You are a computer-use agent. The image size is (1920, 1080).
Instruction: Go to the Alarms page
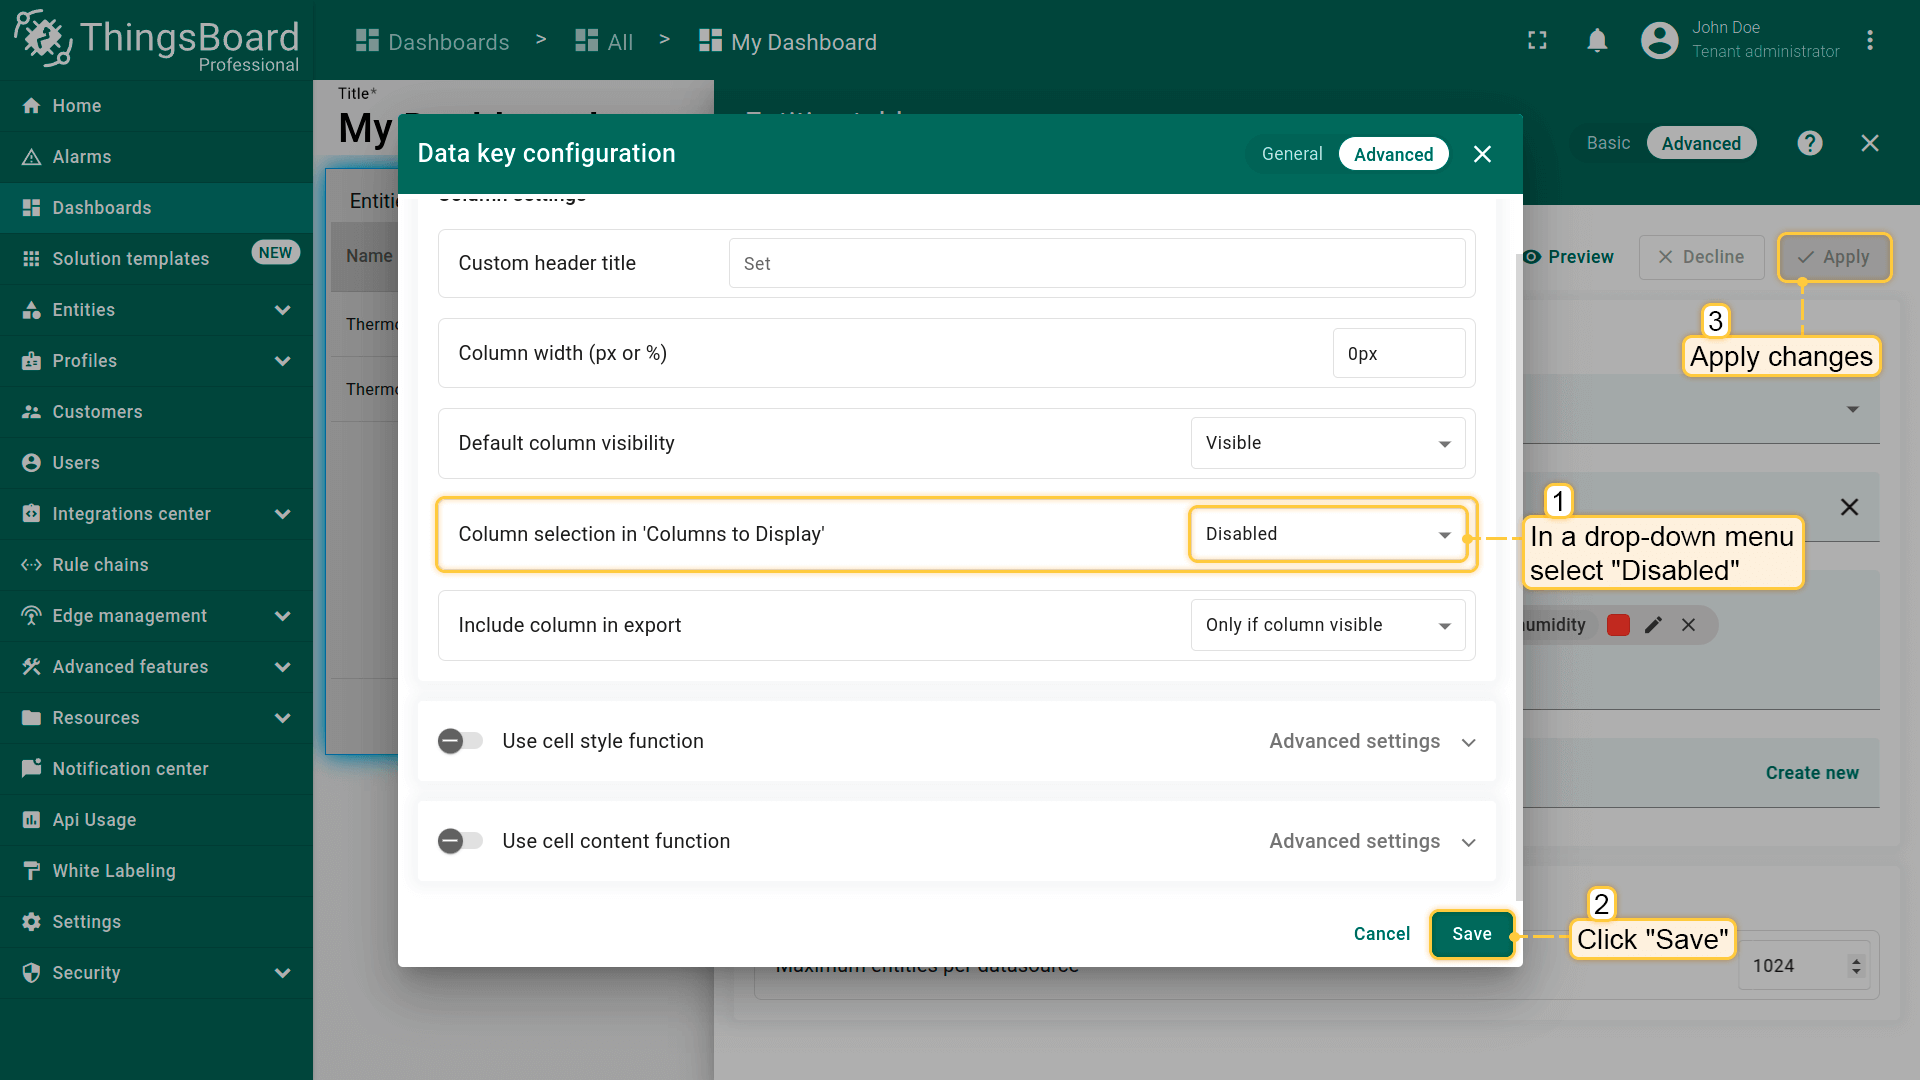point(82,157)
